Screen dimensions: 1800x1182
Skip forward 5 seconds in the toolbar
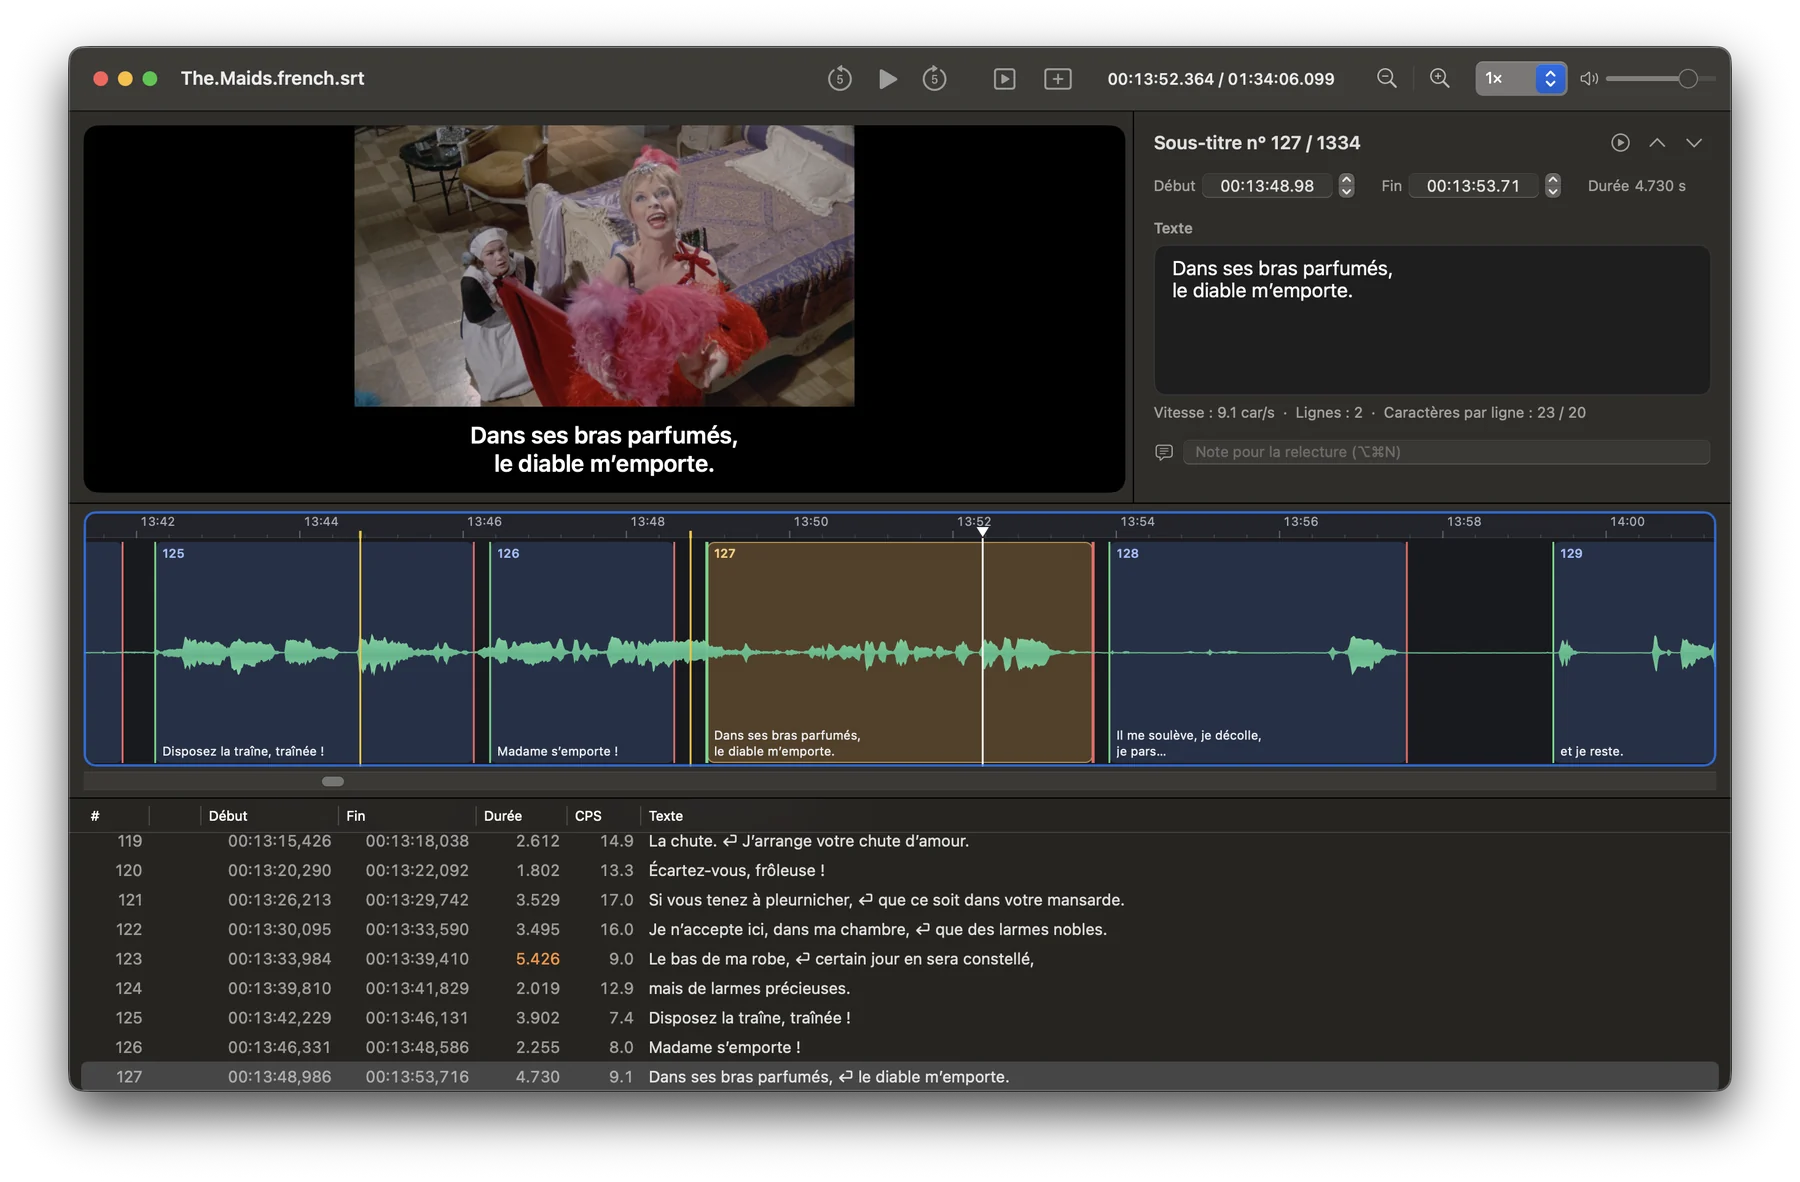pyautogui.click(x=934, y=79)
